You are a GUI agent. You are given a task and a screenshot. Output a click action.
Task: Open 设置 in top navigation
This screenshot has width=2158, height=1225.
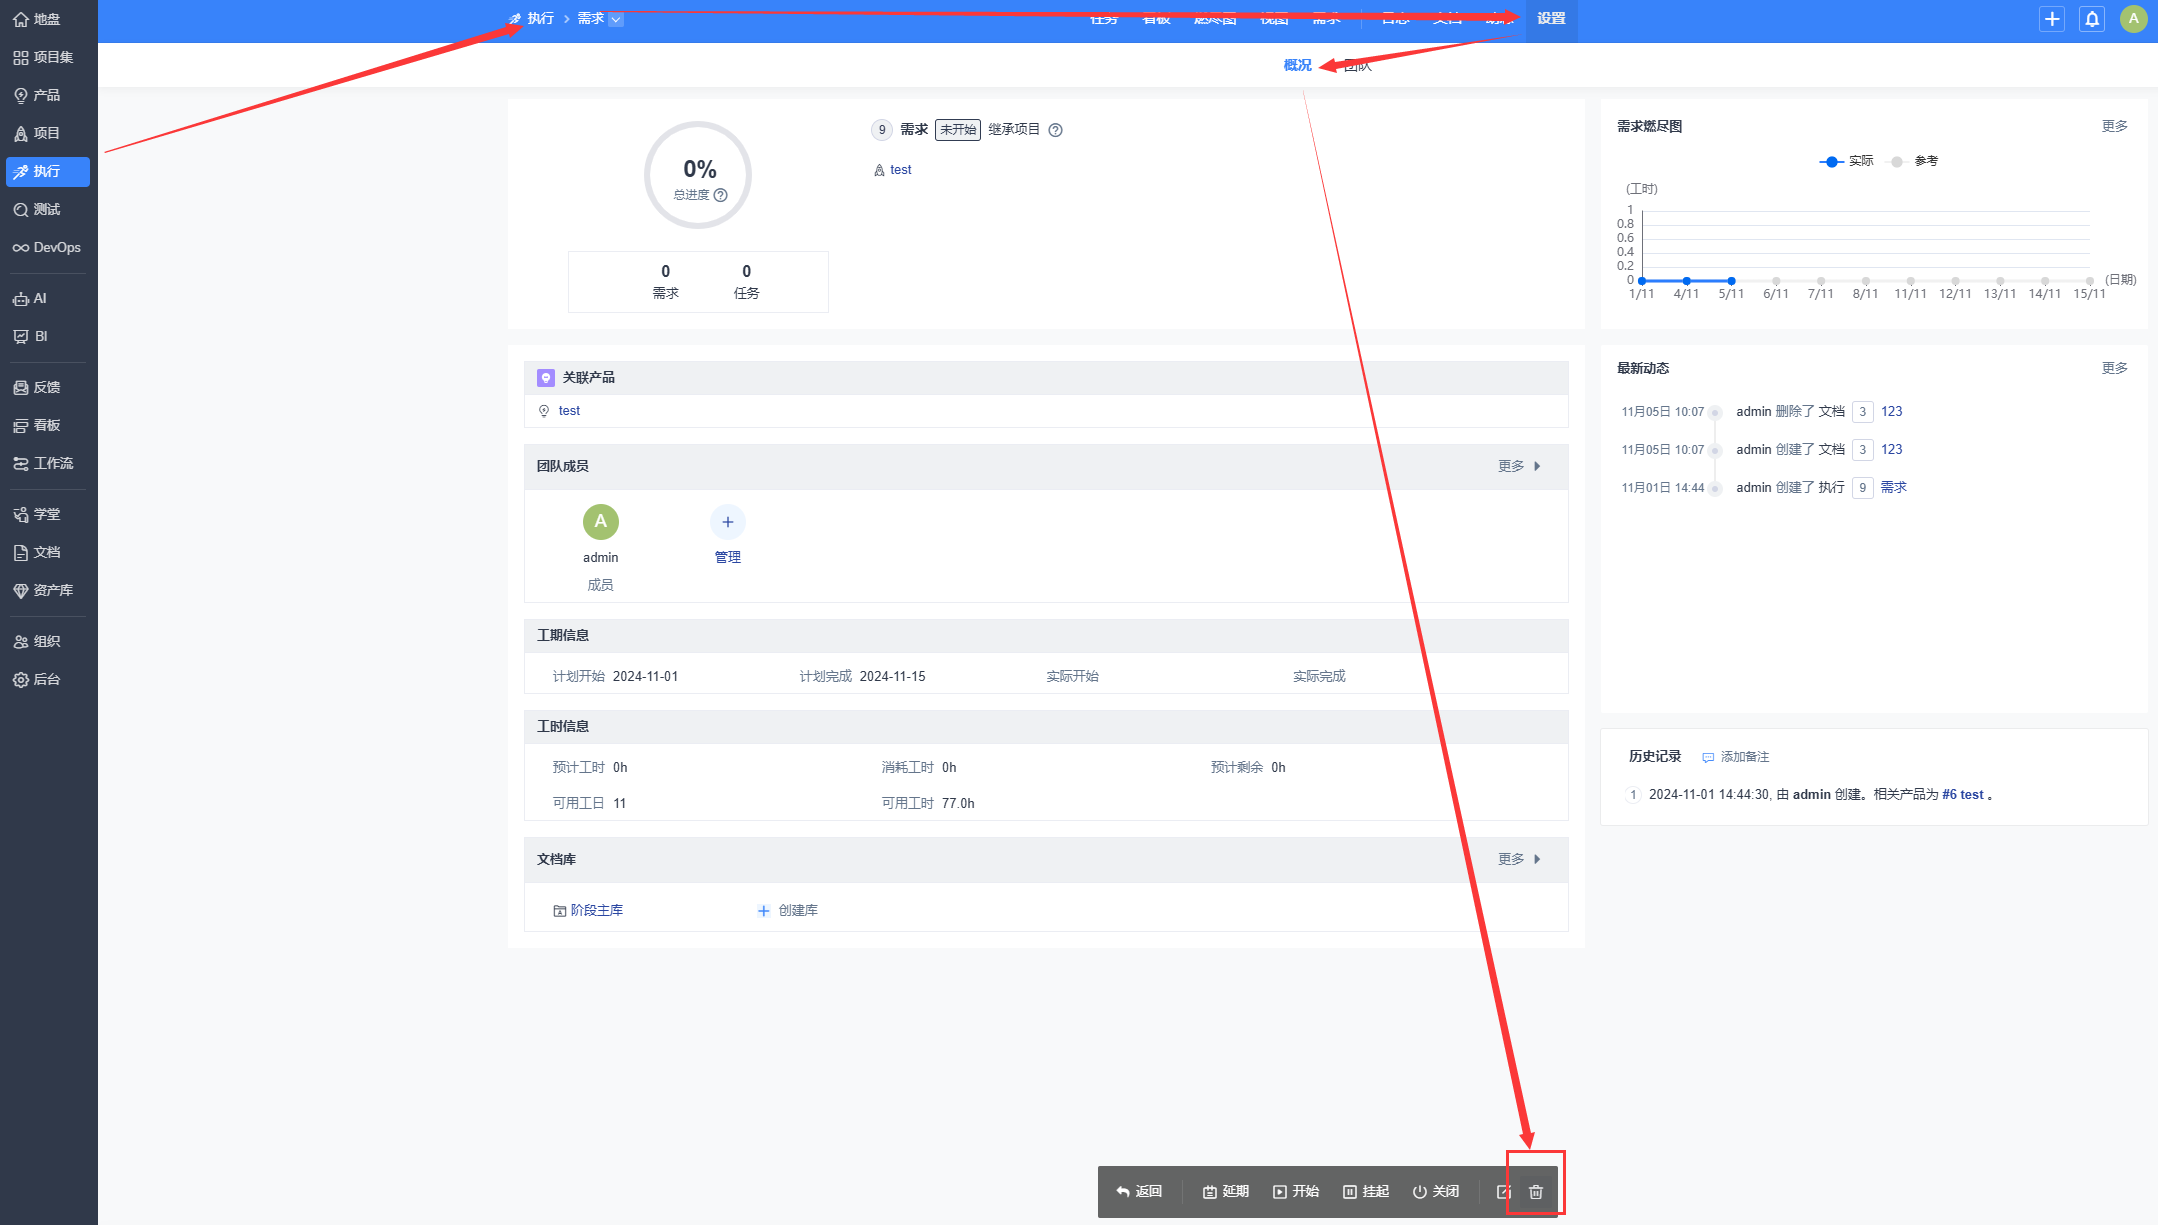click(x=1551, y=18)
